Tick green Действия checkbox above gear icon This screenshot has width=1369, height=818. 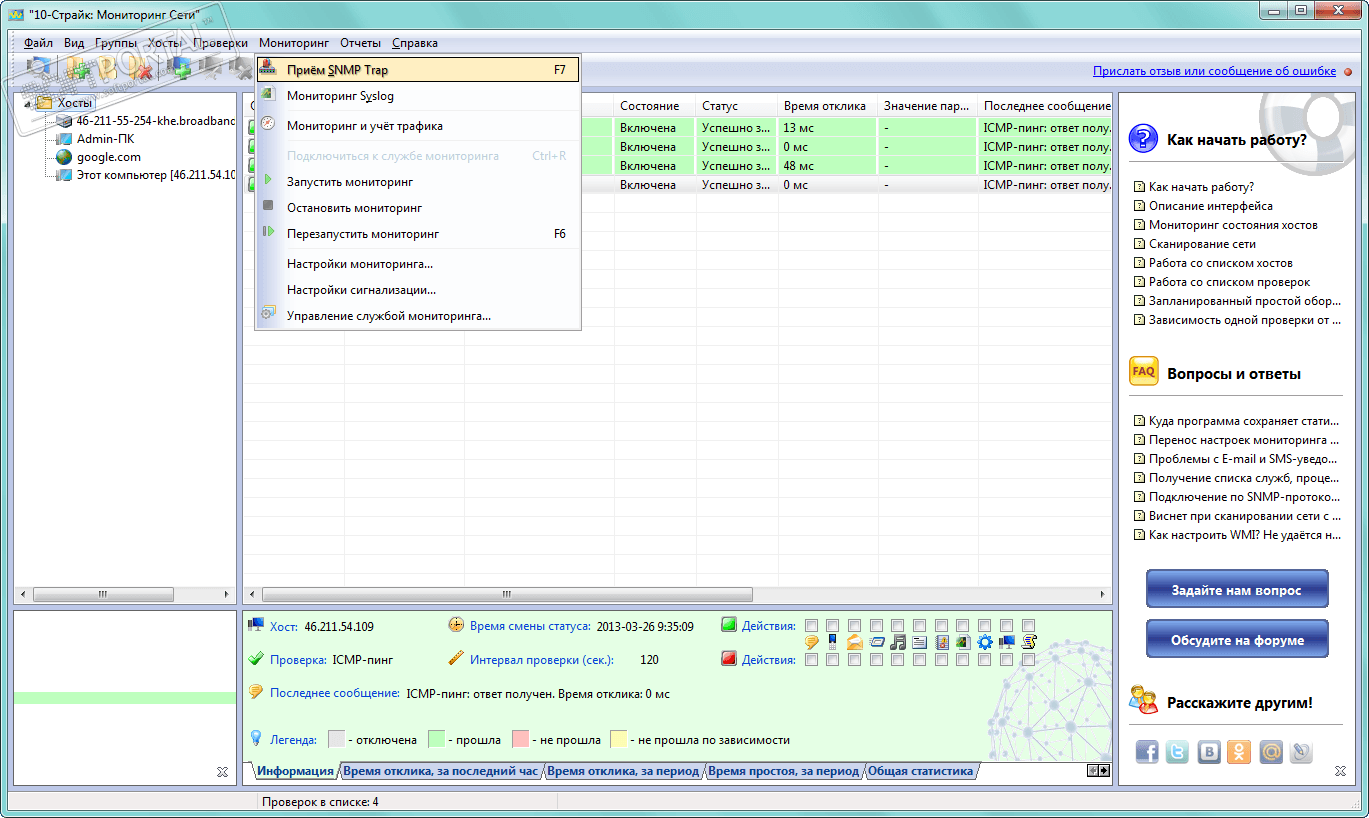click(x=985, y=626)
